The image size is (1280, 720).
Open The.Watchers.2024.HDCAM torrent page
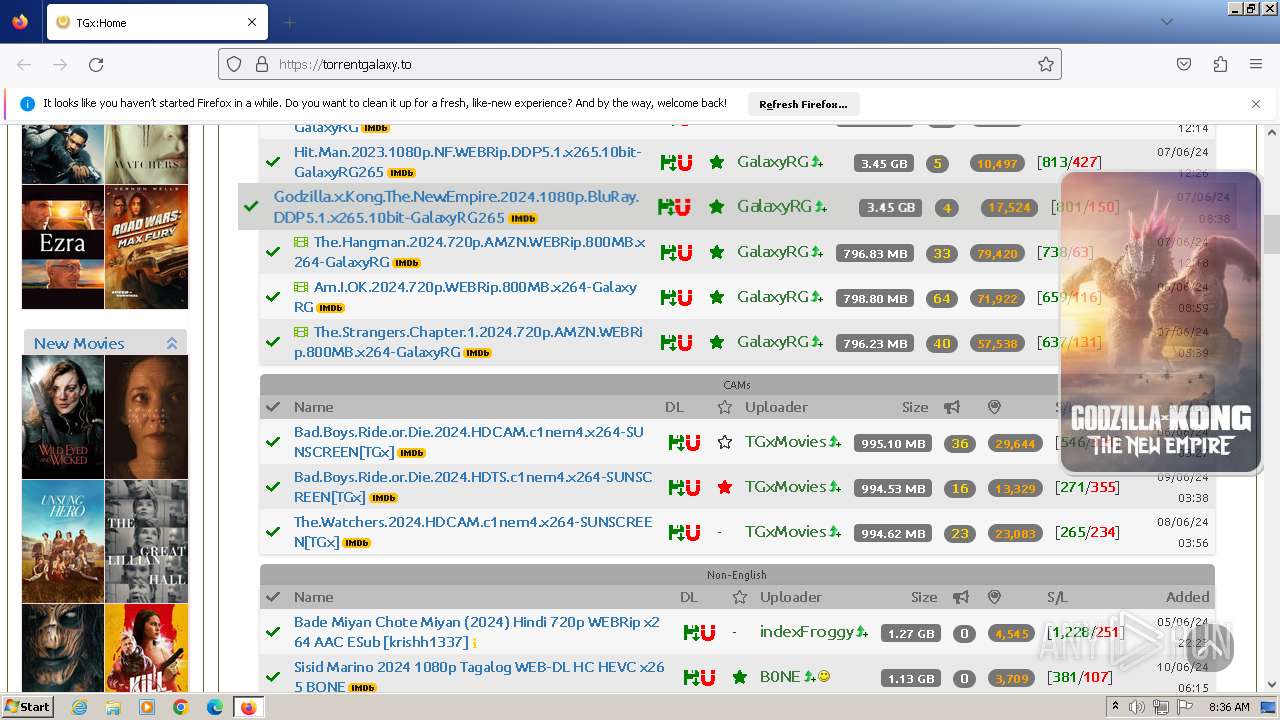click(x=473, y=532)
